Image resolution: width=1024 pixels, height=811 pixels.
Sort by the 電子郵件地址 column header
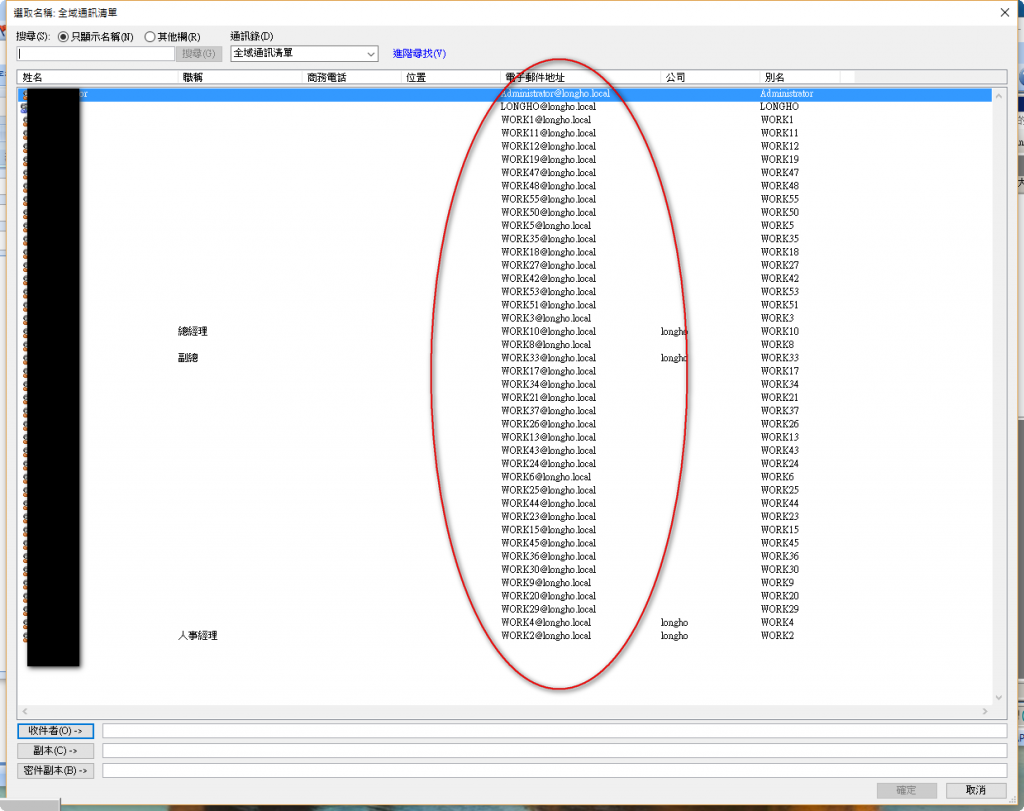click(x=581, y=77)
